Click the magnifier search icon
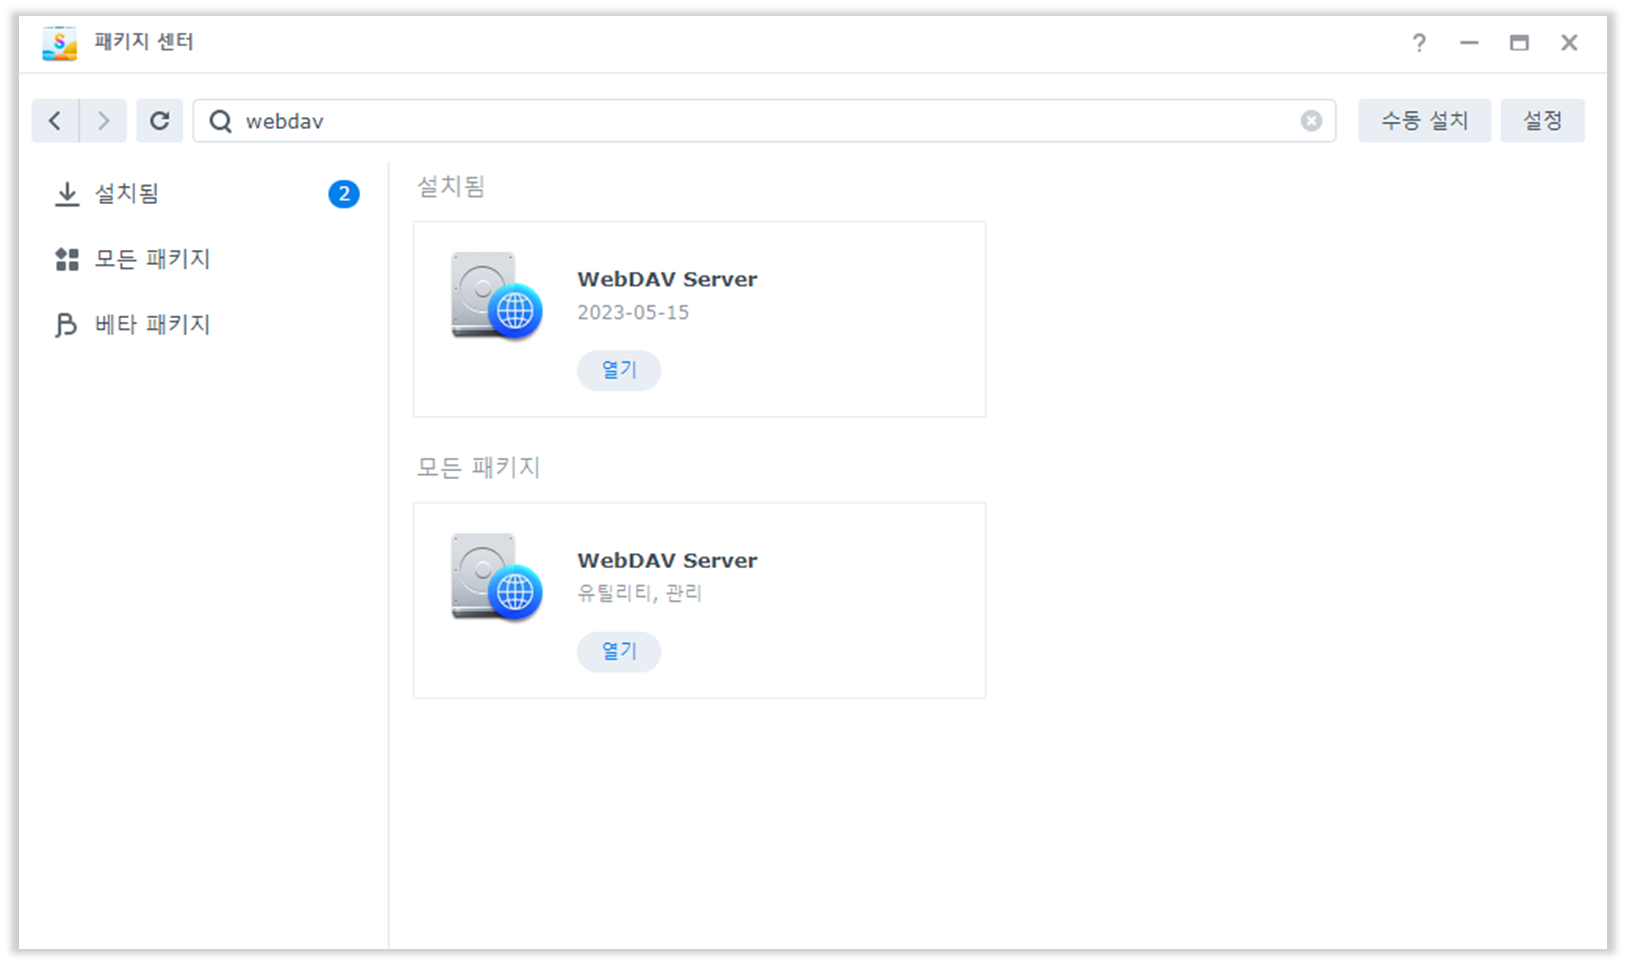 tap(220, 121)
